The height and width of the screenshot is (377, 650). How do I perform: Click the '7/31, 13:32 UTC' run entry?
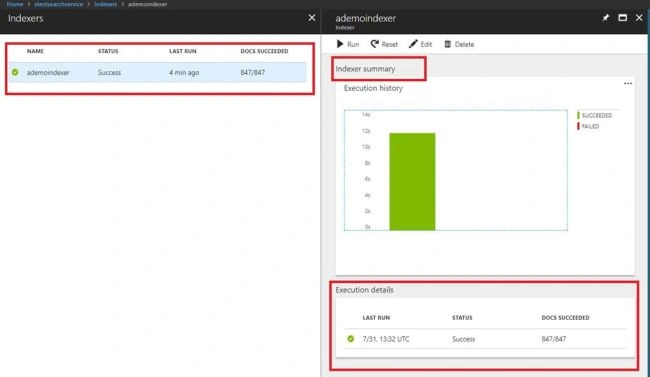[386, 339]
